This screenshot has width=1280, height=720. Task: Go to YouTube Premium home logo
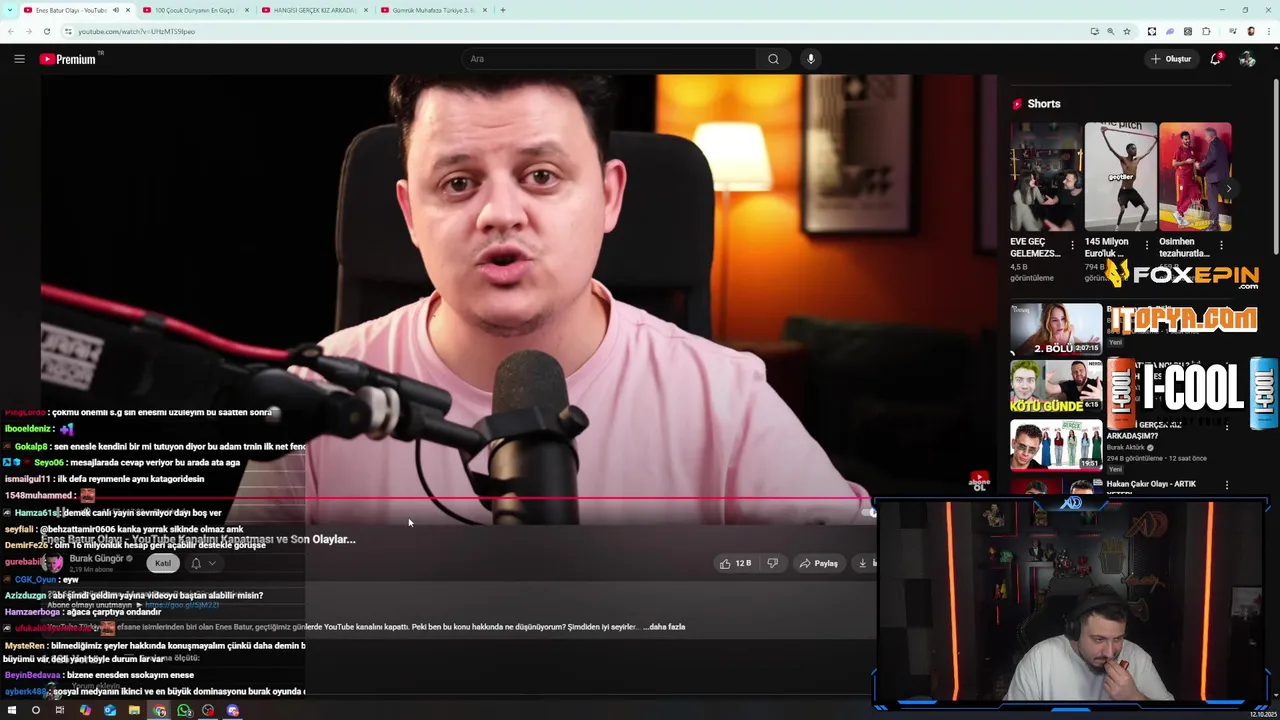point(68,59)
